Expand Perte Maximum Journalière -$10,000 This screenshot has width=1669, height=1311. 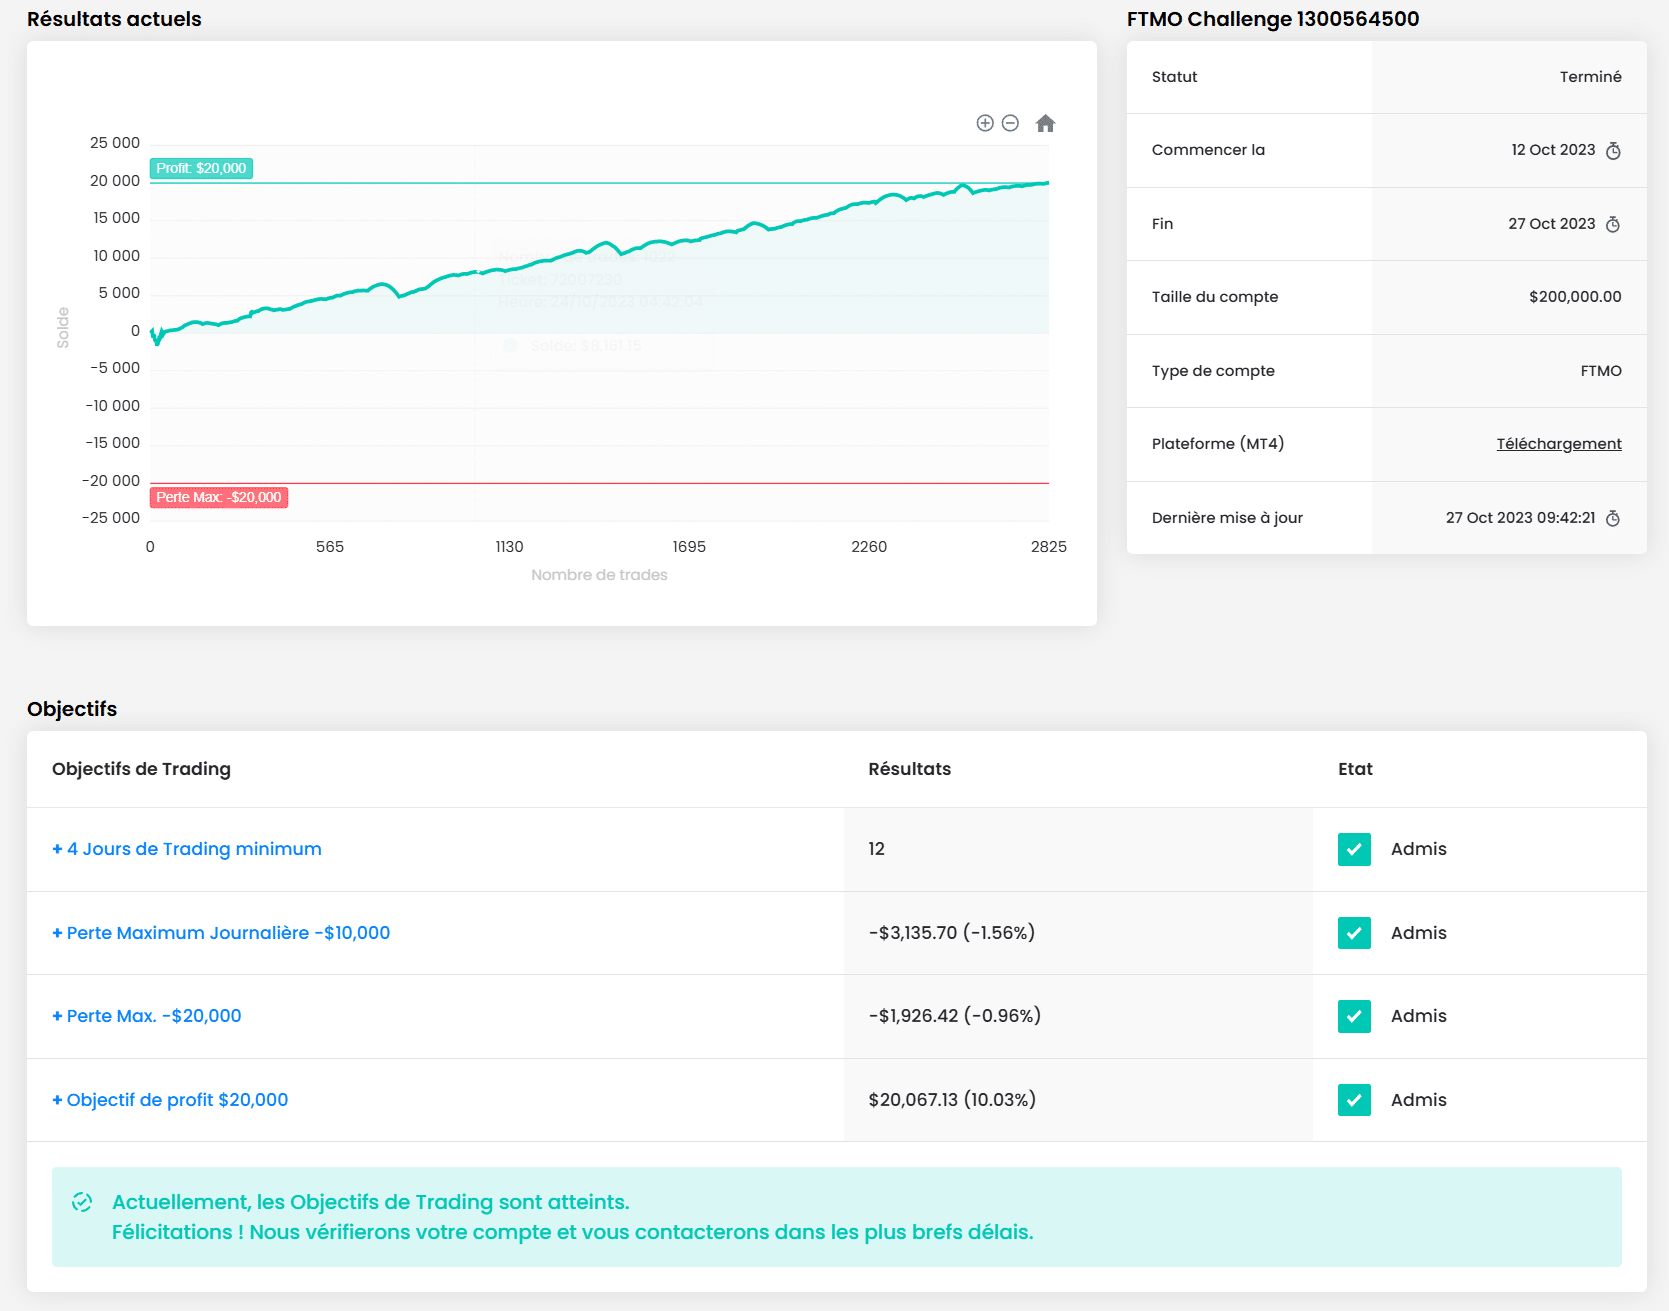(221, 933)
